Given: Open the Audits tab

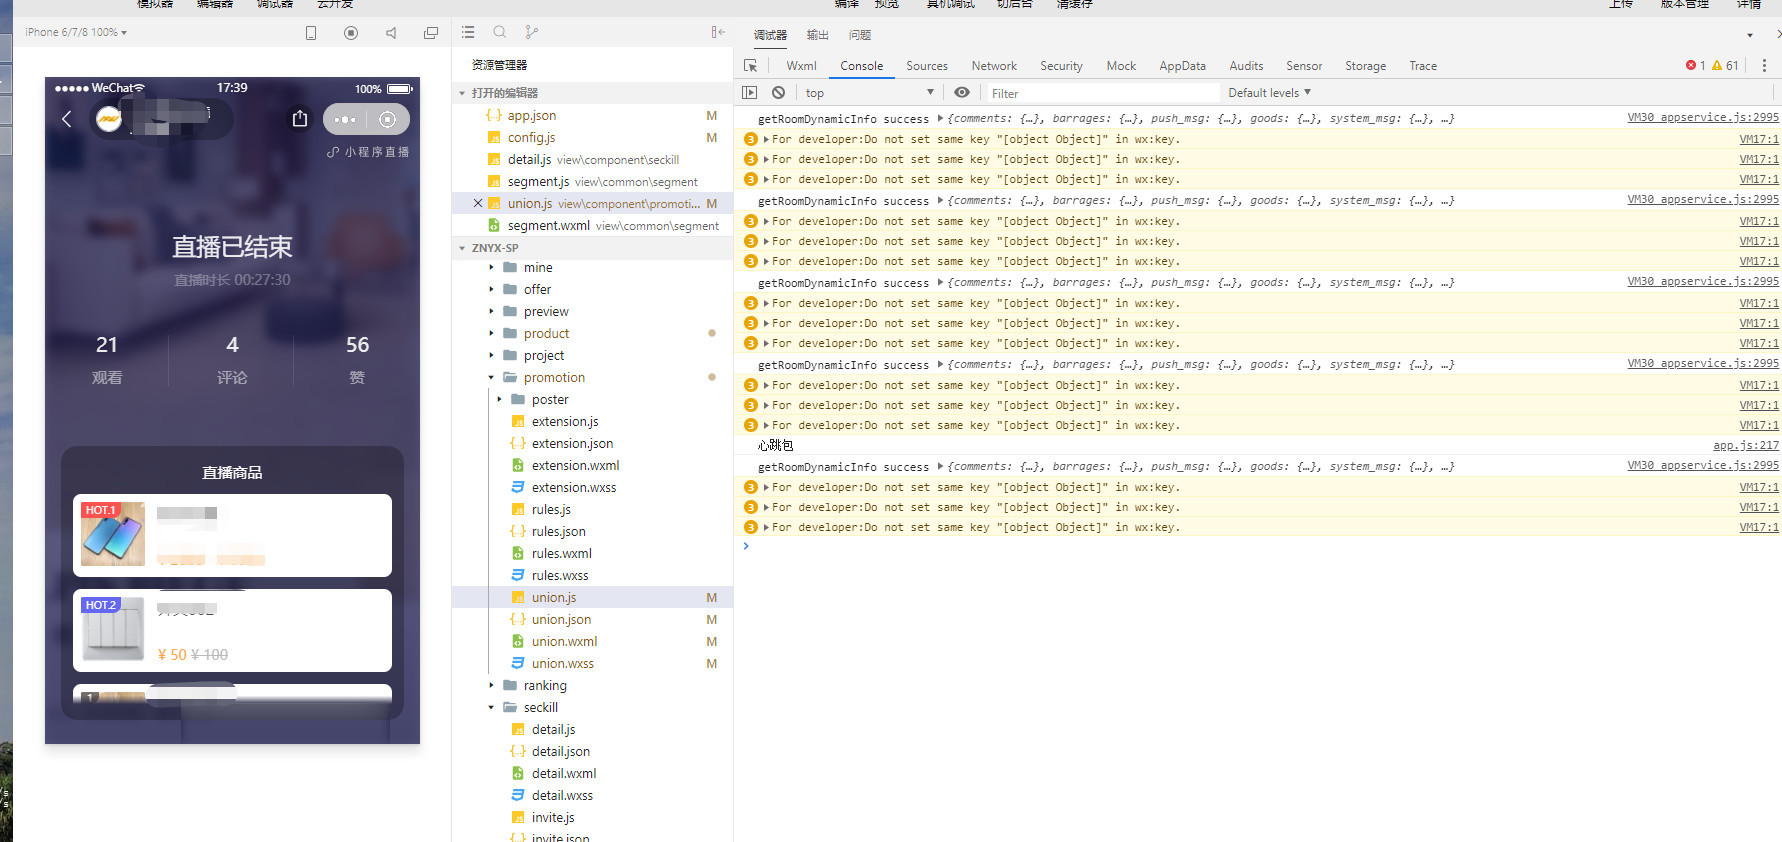Looking at the screenshot, I should 1246,65.
